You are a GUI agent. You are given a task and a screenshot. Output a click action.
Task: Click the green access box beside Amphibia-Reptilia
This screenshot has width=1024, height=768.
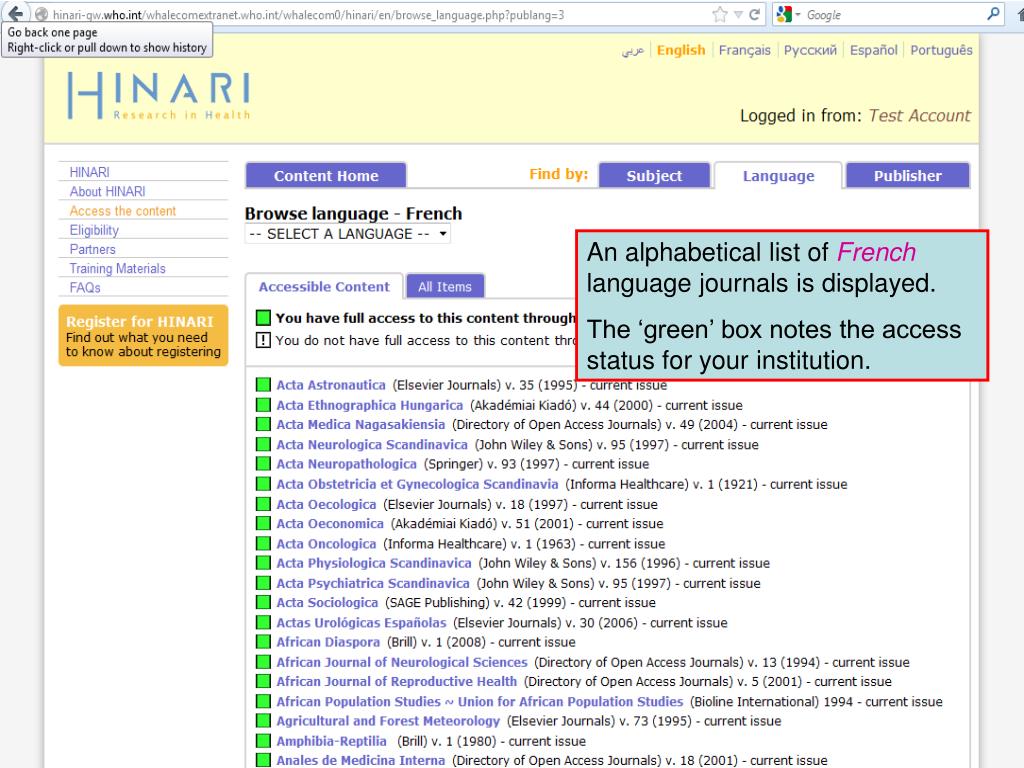point(263,741)
